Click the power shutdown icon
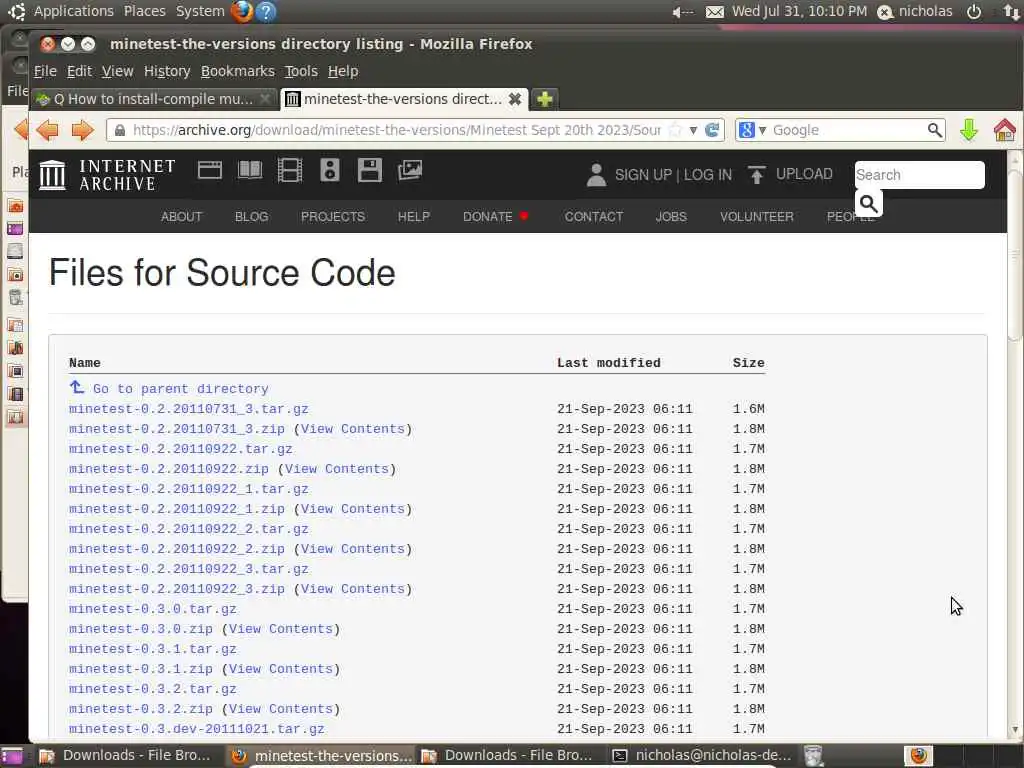 click(974, 11)
